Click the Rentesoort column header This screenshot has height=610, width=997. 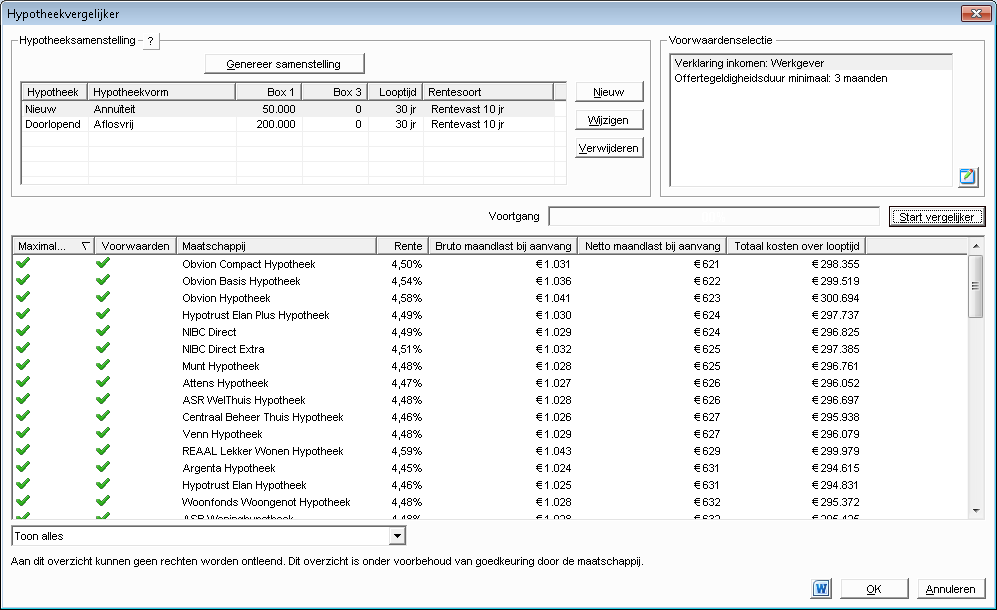tap(488, 92)
